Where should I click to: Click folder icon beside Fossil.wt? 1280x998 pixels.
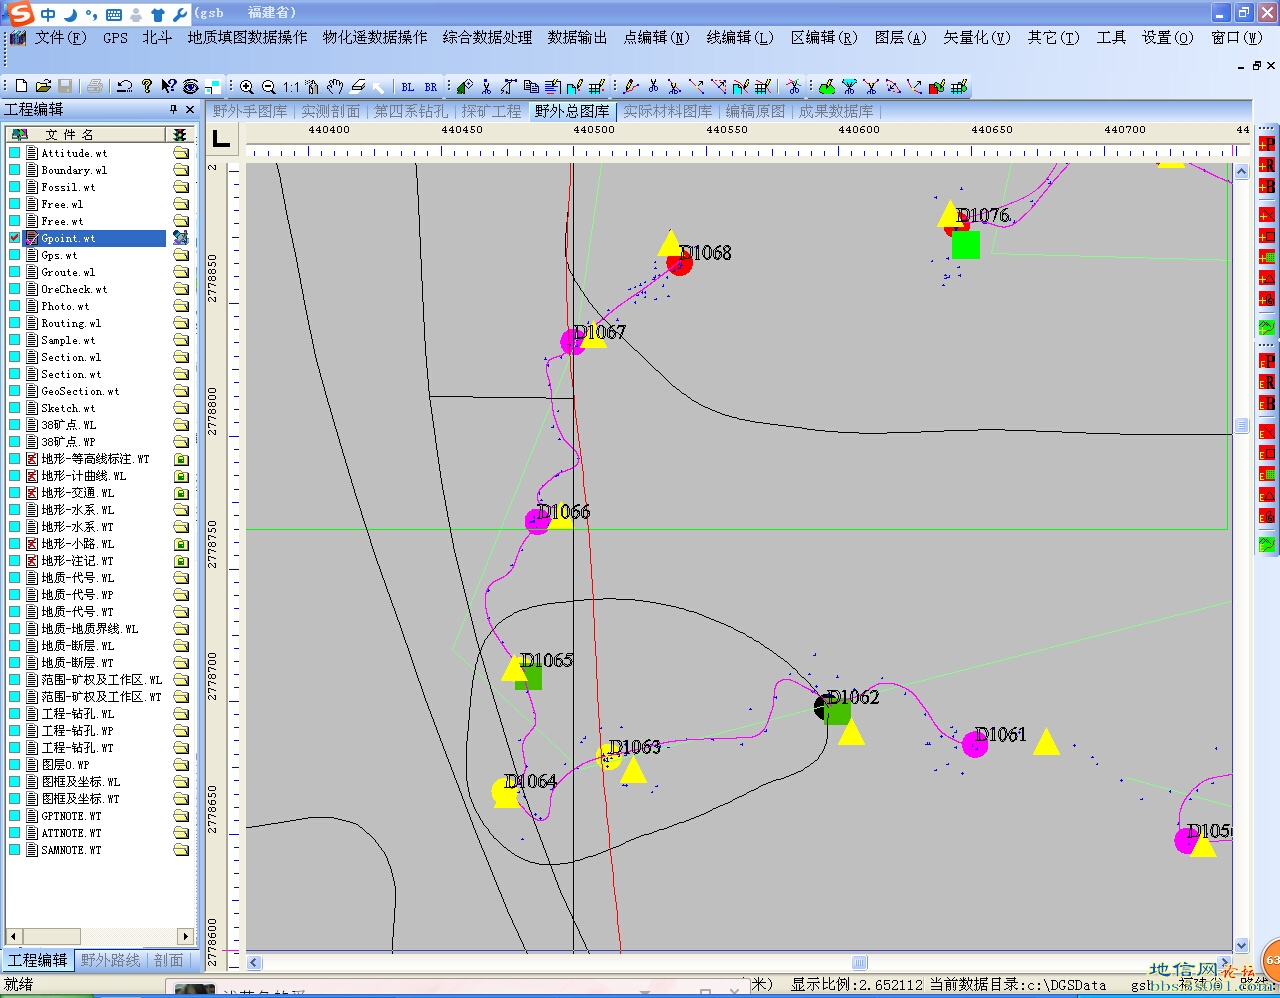tap(181, 187)
